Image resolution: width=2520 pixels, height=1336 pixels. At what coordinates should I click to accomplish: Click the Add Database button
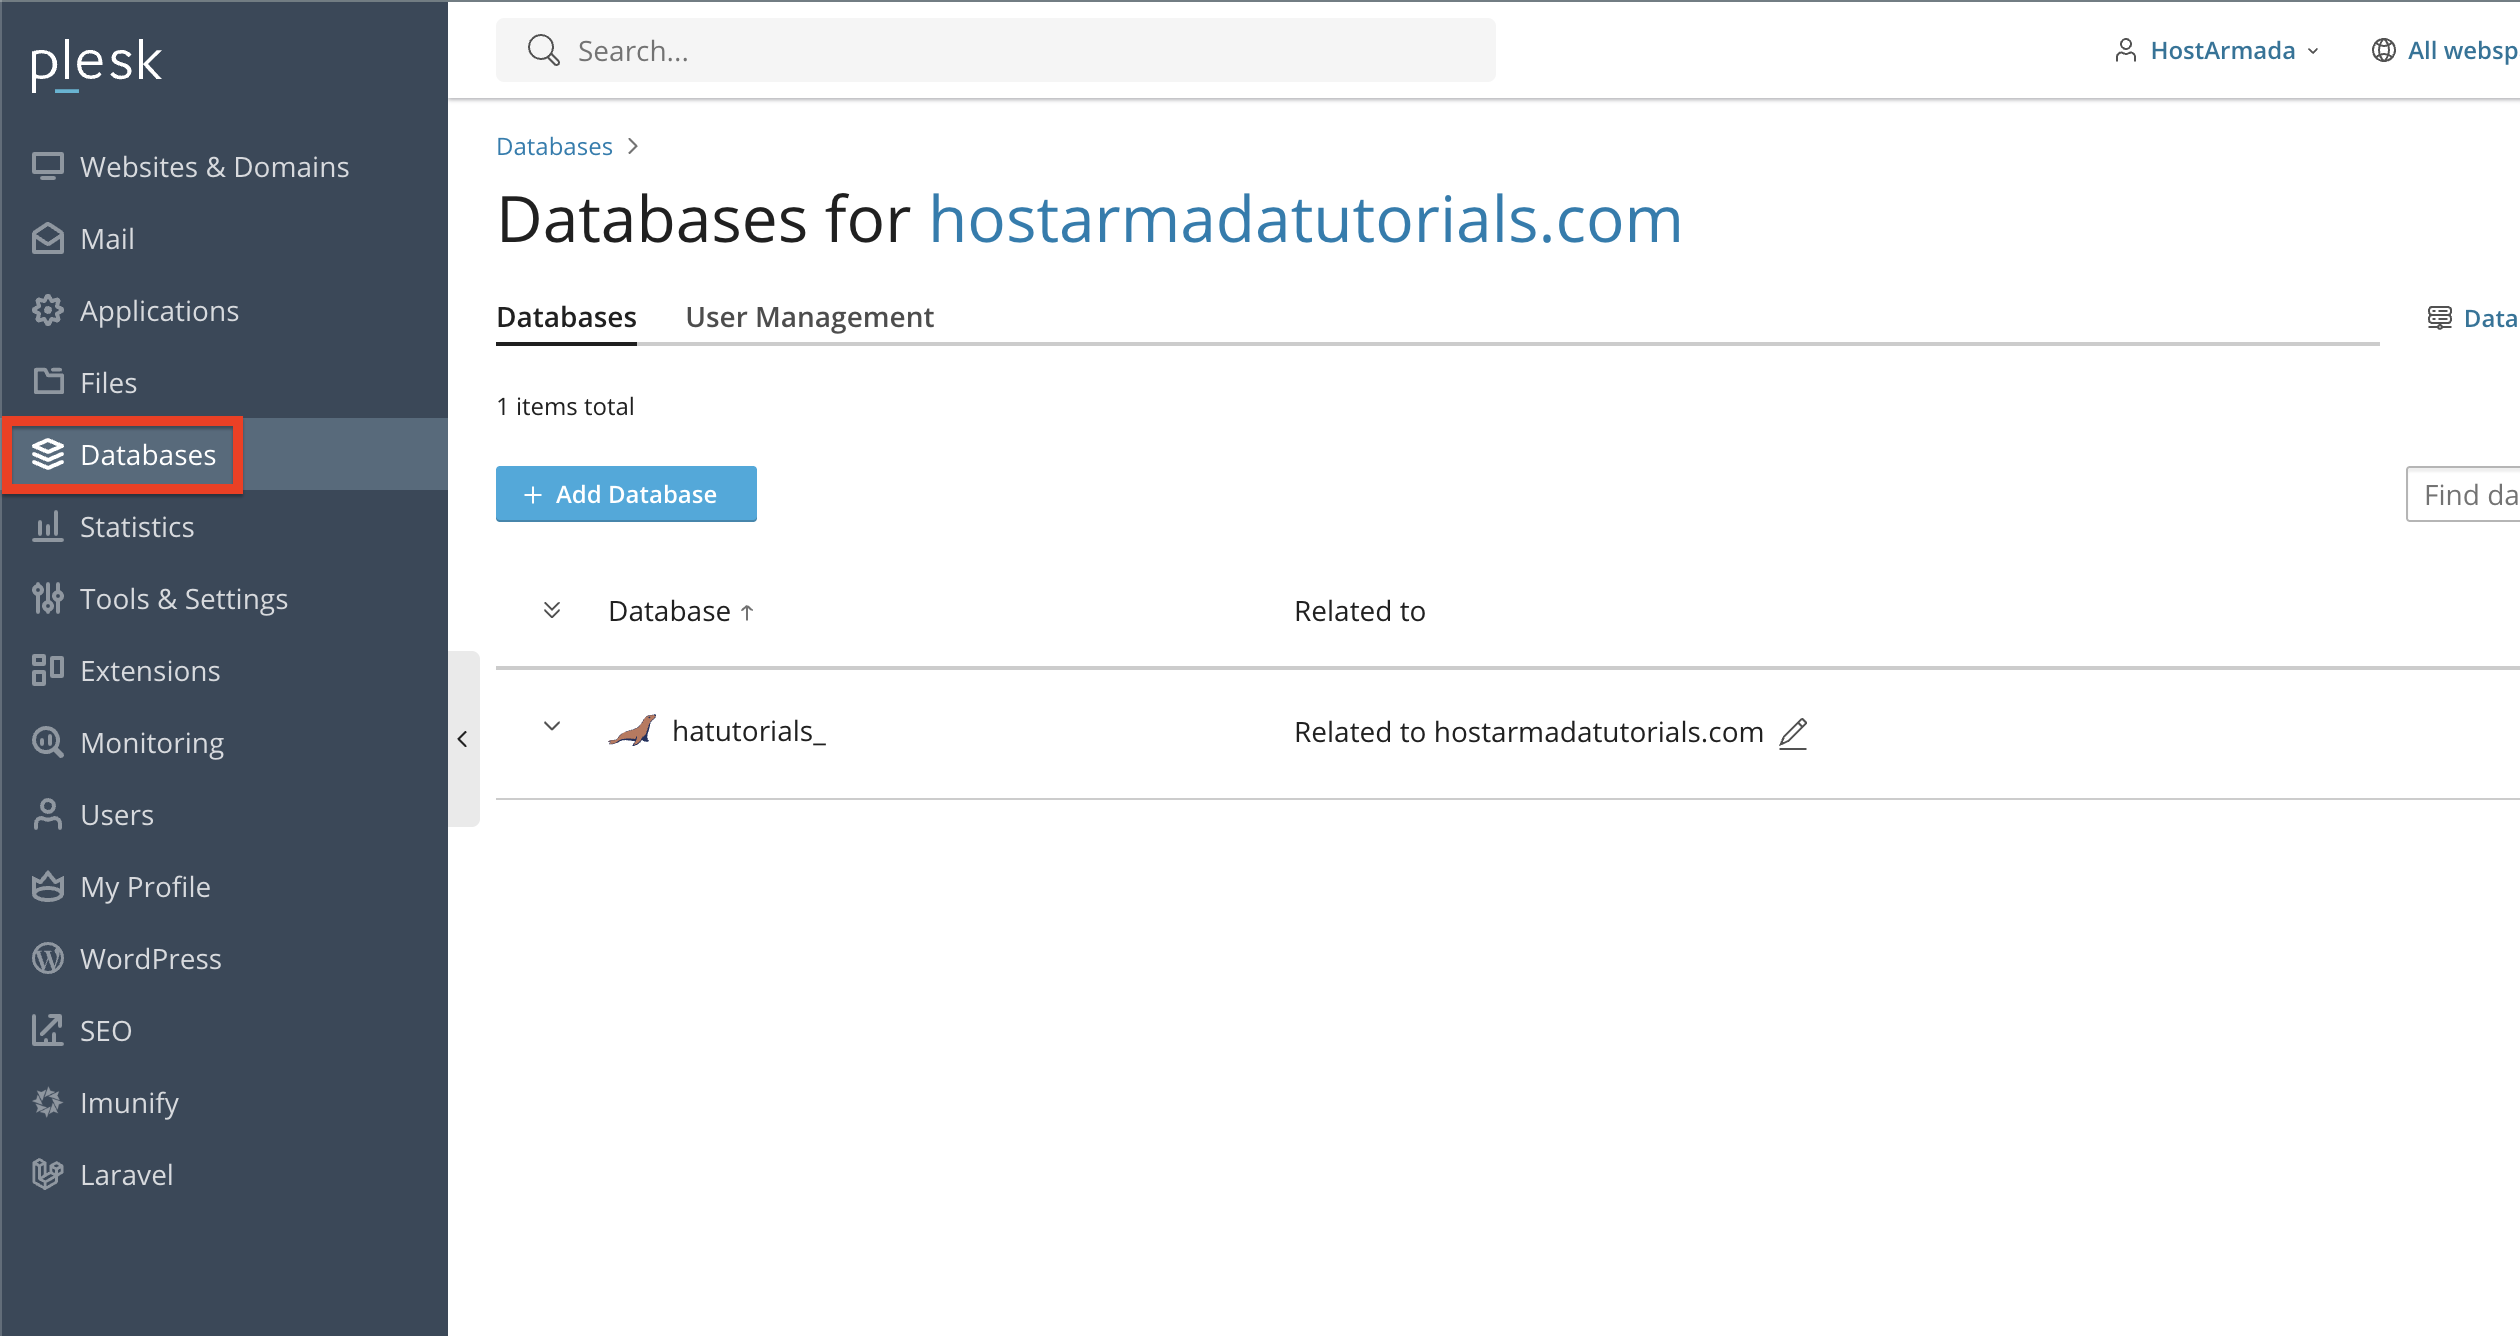[x=626, y=494]
